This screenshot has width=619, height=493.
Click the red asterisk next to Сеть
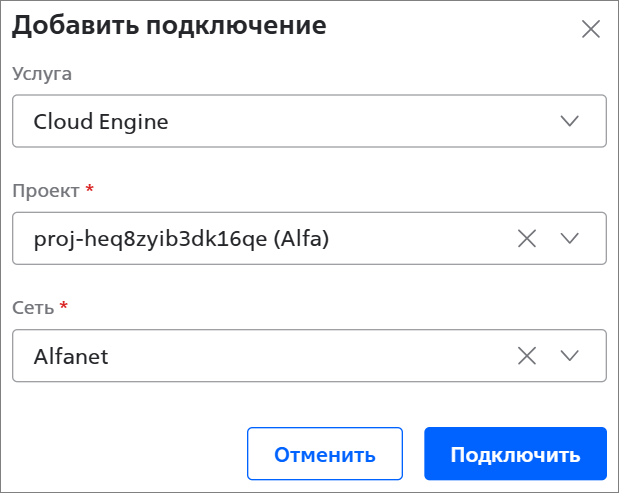(63, 305)
